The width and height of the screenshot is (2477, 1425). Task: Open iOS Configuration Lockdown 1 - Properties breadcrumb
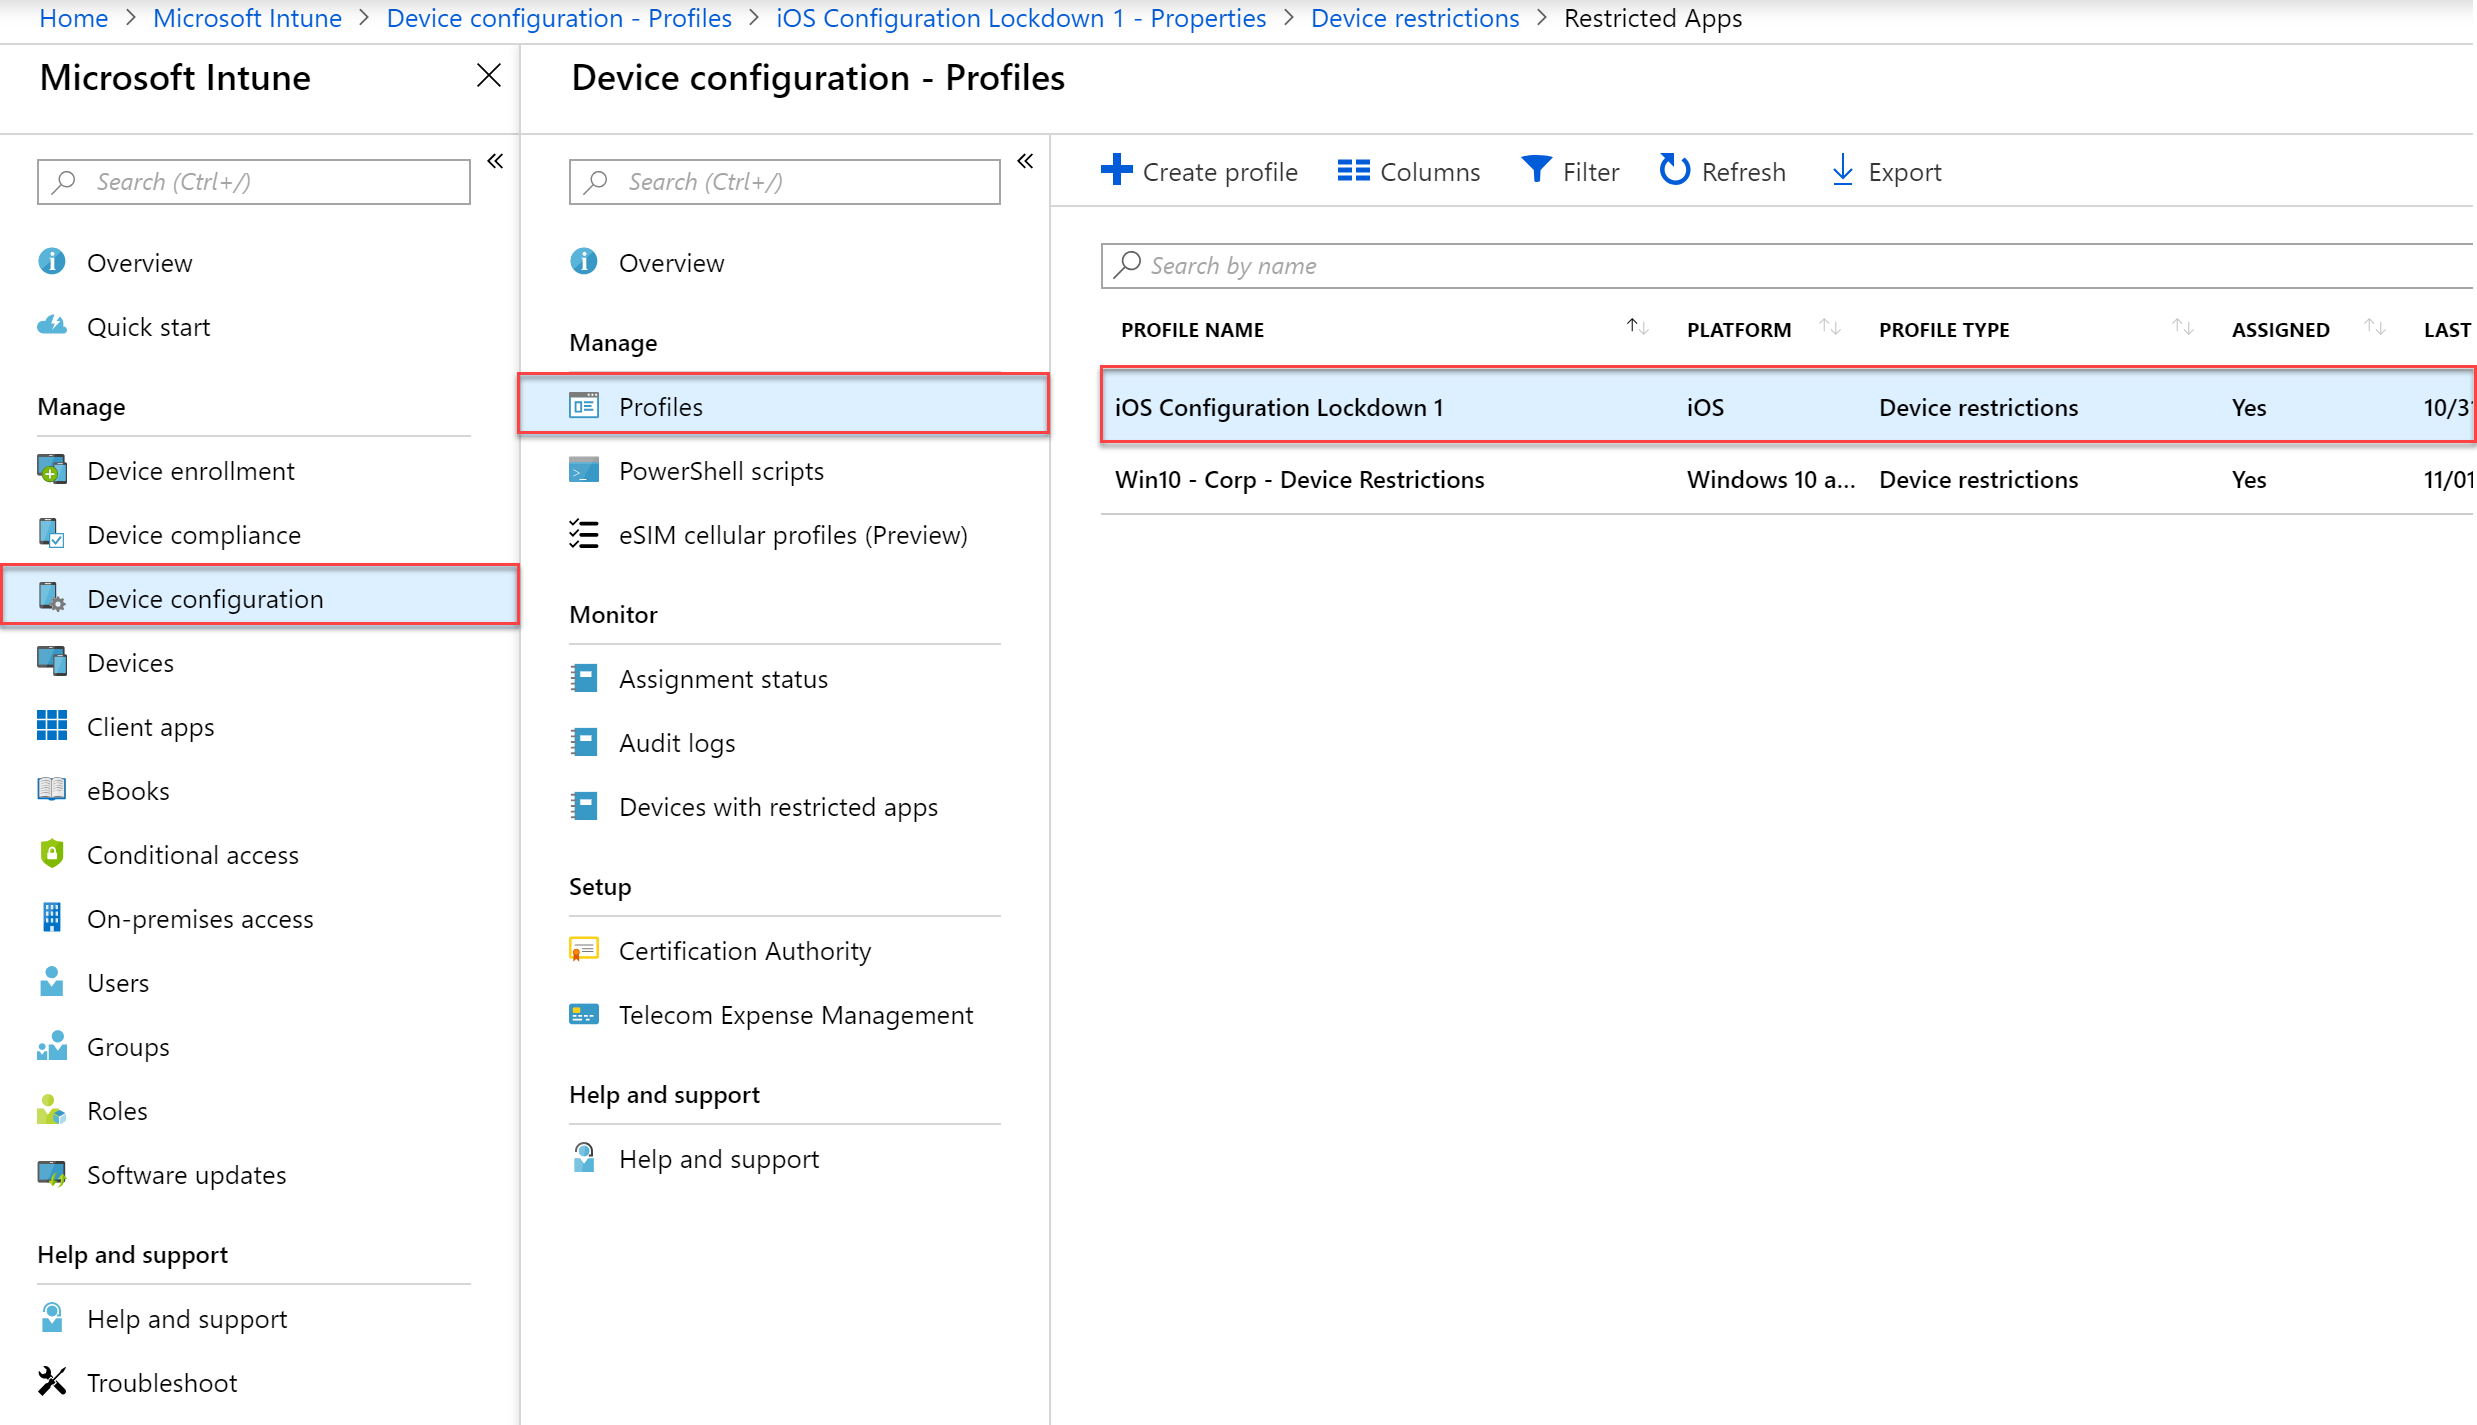point(1021,18)
